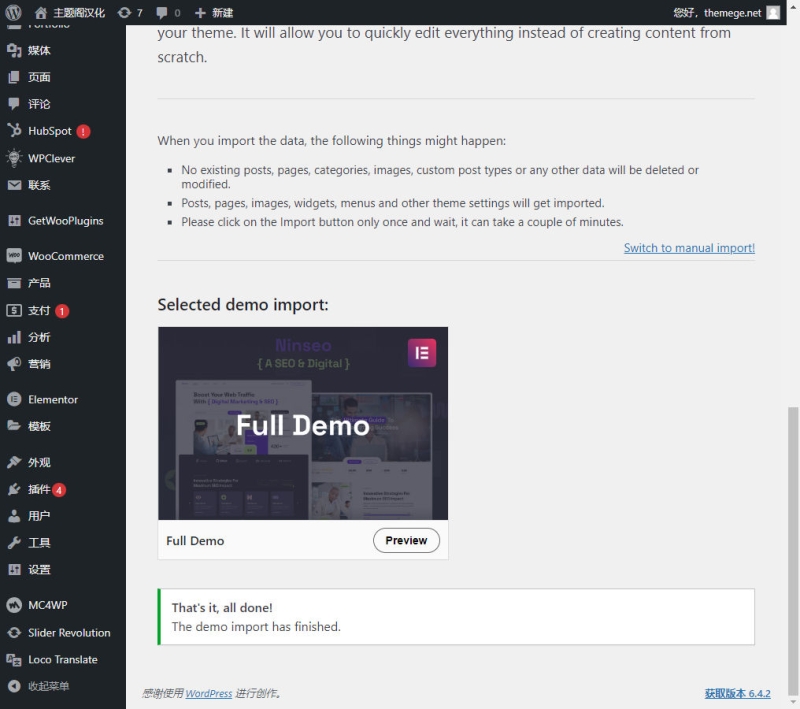The image size is (800, 709).
Task: Click the 页面 pages icon in sidebar
Action: (x=14, y=77)
